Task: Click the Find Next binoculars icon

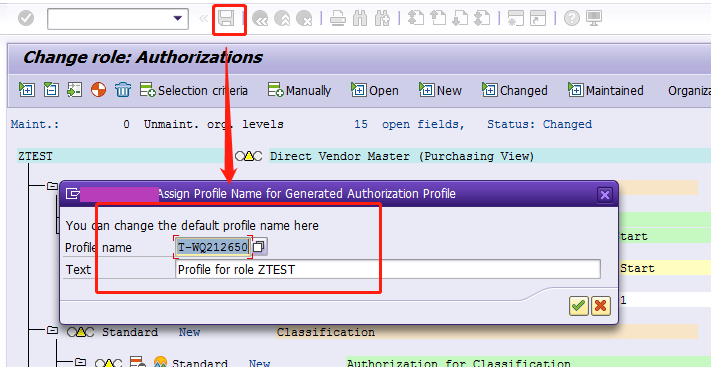Action: click(382, 19)
